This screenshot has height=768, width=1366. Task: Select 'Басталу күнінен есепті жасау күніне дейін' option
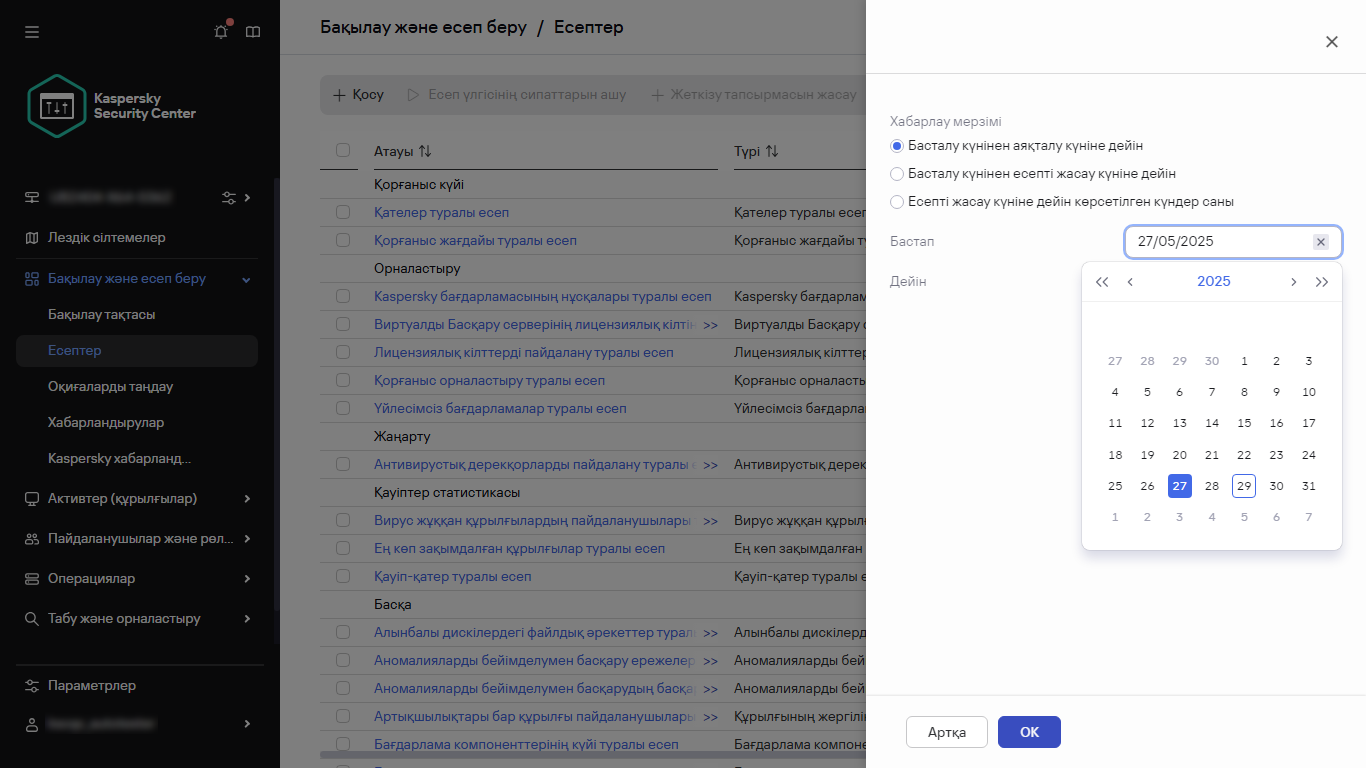click(x=897, y=174)
